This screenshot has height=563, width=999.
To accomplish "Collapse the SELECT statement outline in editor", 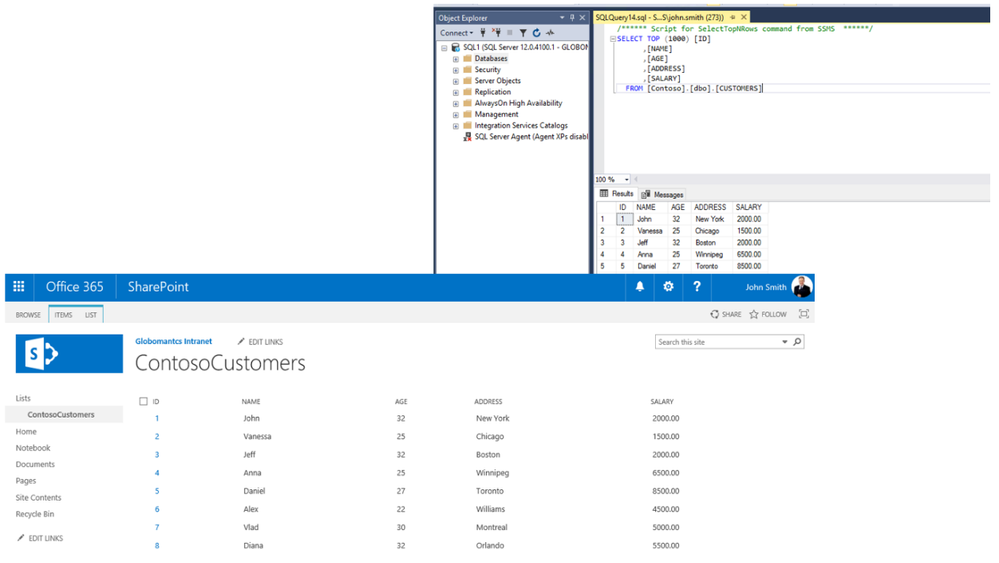I will 613,39.
